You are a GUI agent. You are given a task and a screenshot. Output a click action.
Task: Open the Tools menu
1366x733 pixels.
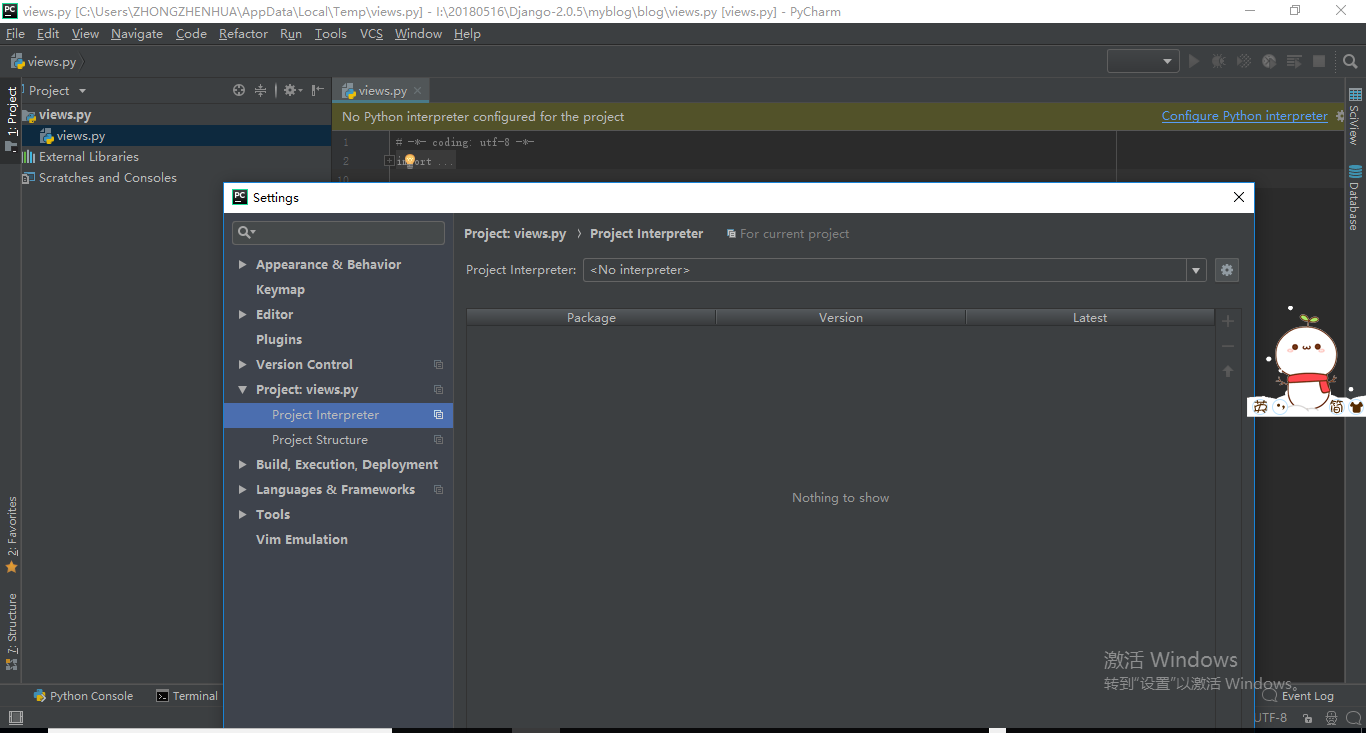(x=330, y=34)
